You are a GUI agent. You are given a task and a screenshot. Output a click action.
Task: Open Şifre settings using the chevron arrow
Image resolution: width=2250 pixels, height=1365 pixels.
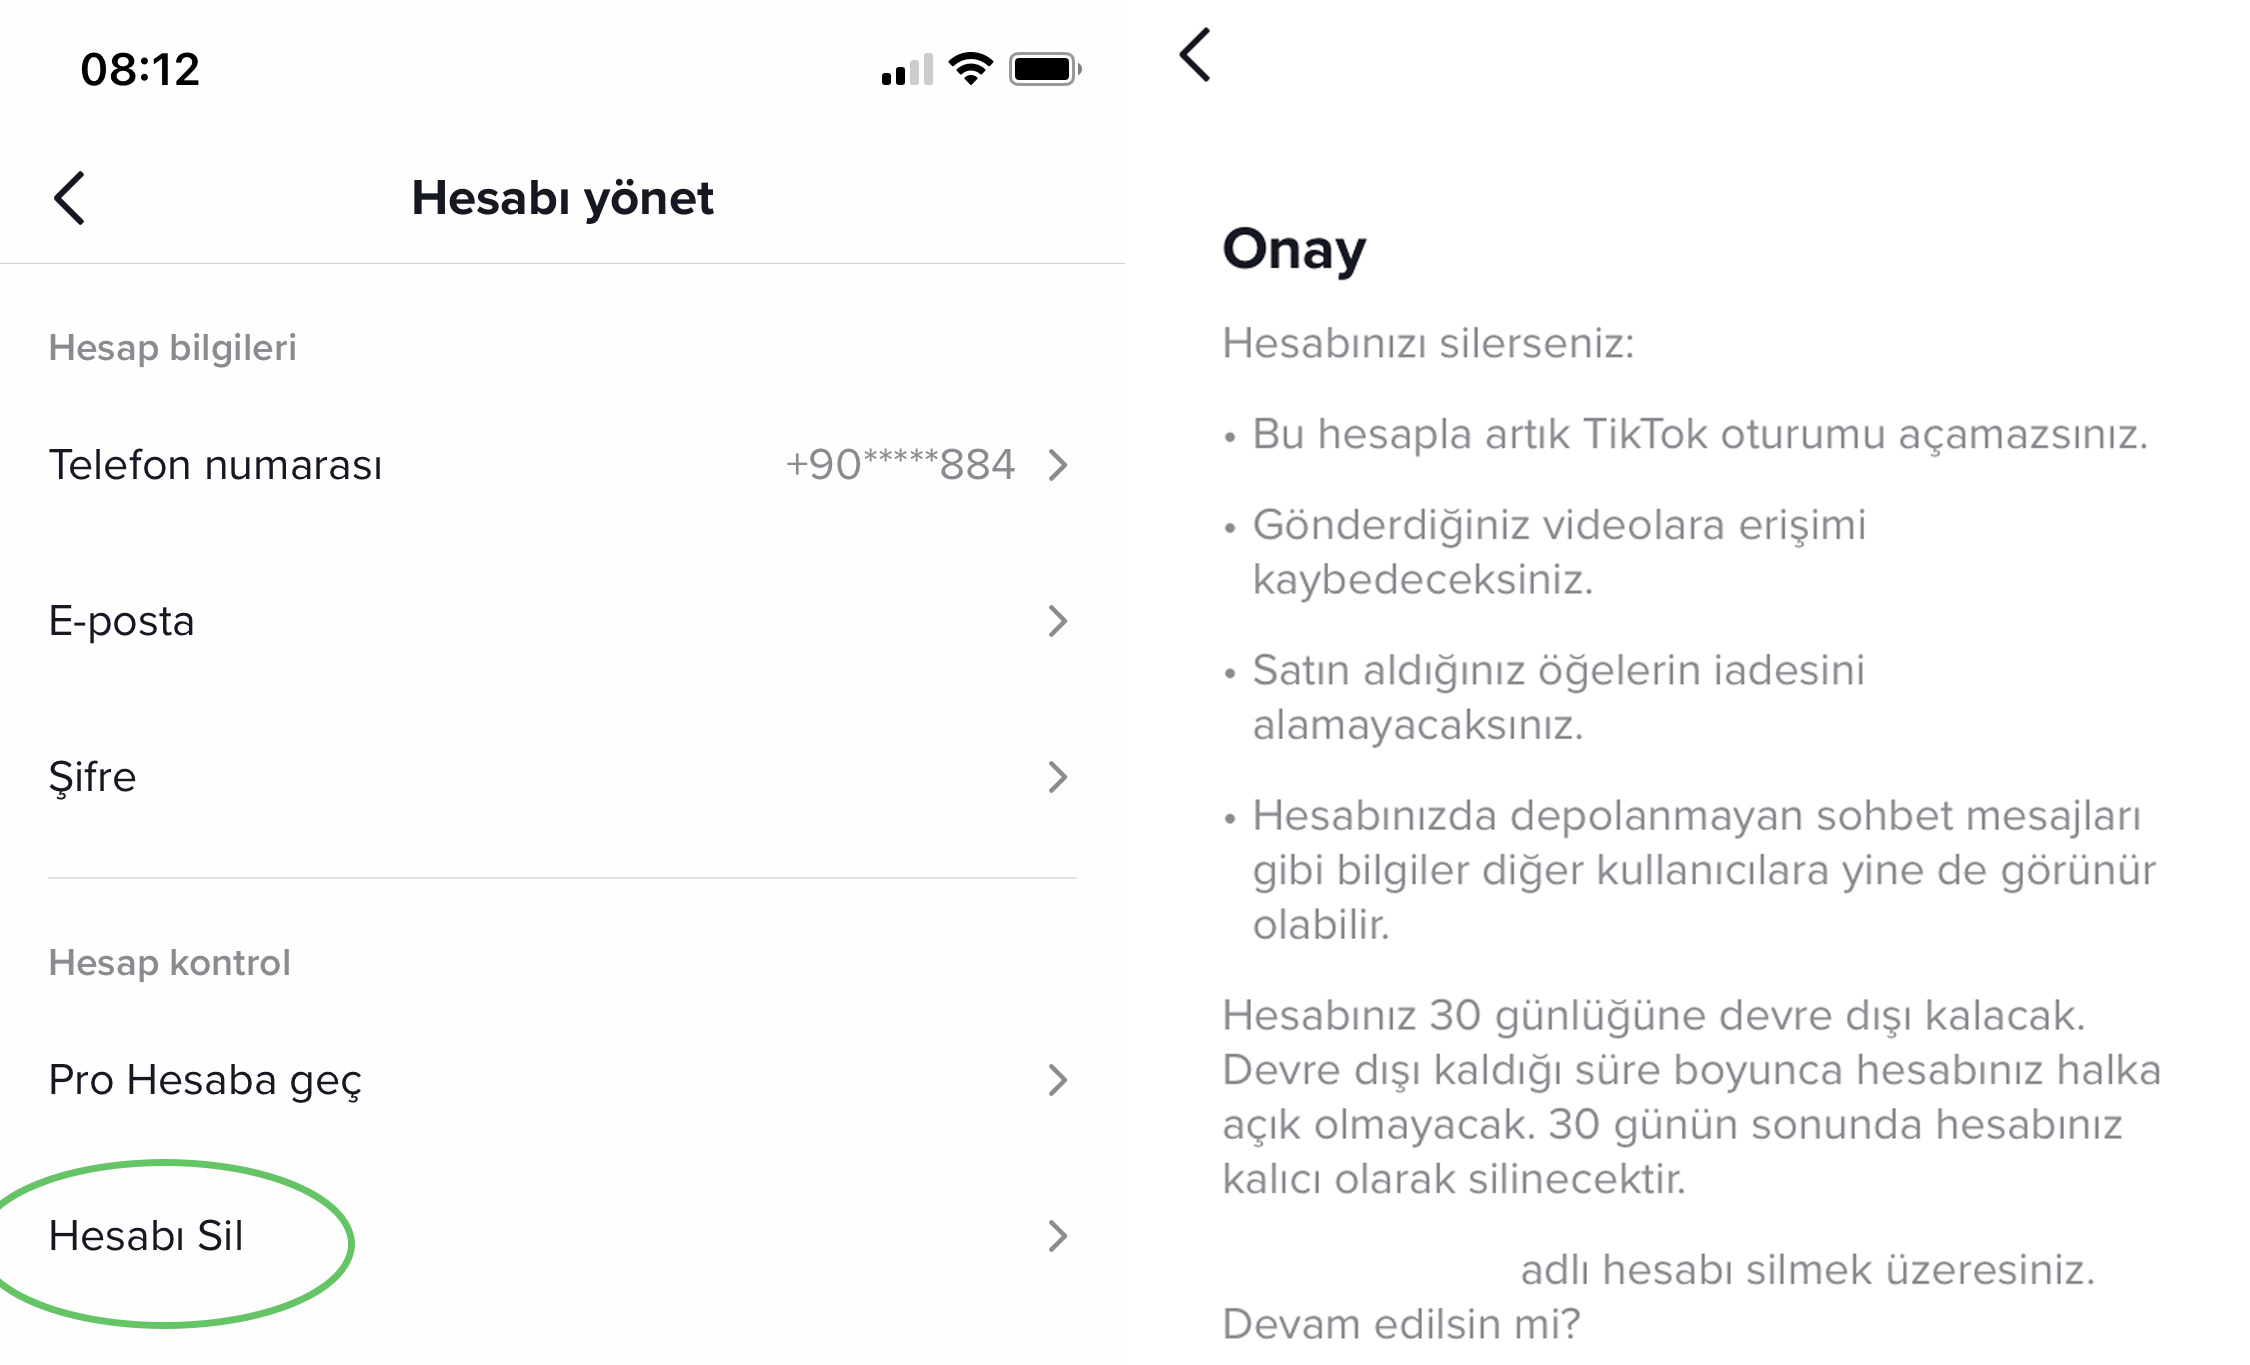[x=1057, y=777]
